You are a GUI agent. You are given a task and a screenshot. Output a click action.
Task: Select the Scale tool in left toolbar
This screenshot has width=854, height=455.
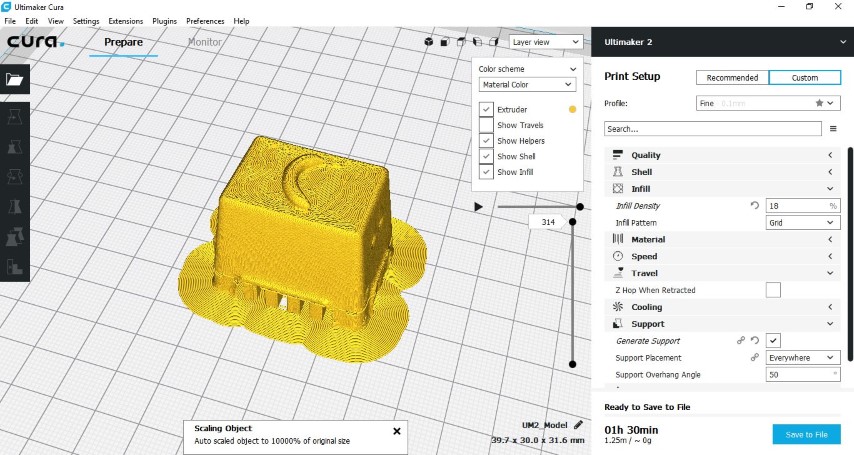15,147
